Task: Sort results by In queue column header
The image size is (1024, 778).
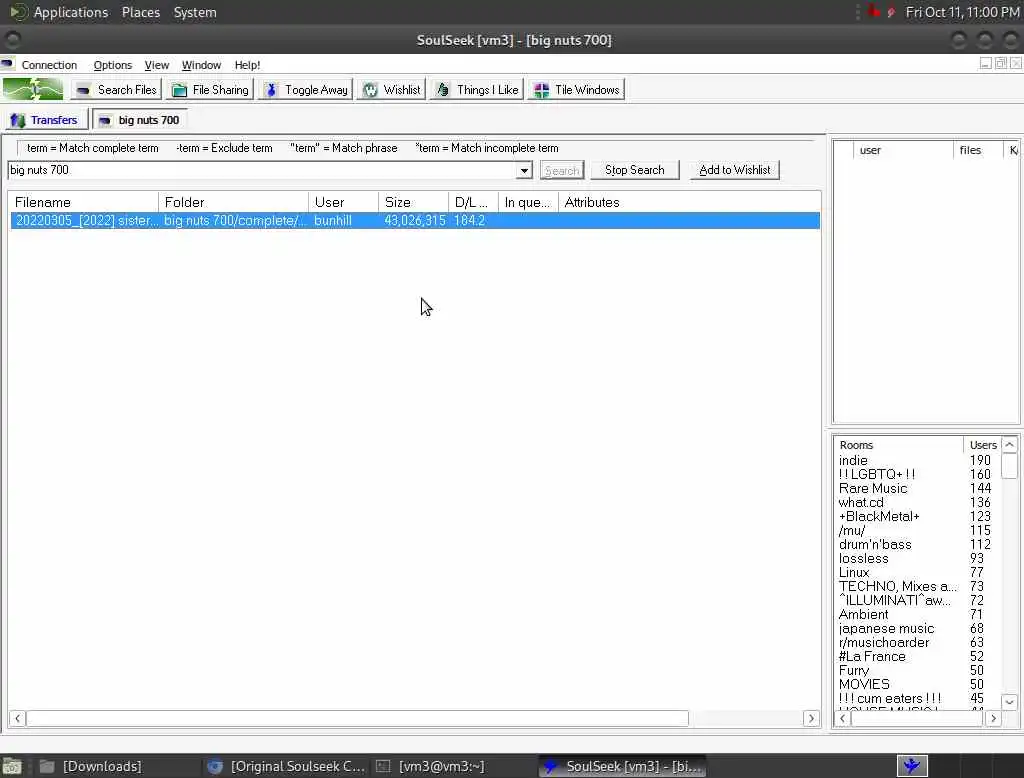Action: click(528, 203)
